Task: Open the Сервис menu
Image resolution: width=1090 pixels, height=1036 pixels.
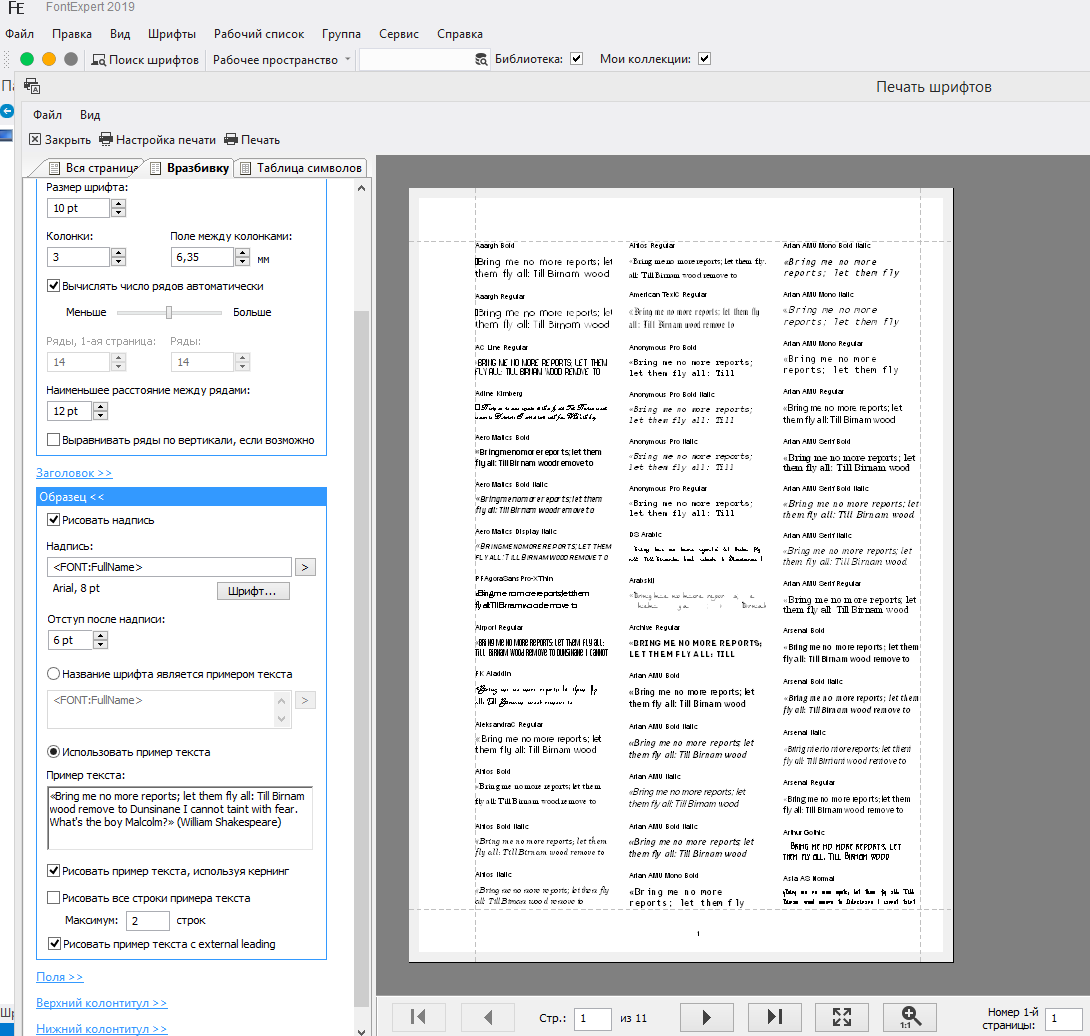Action: click(399, 34)
